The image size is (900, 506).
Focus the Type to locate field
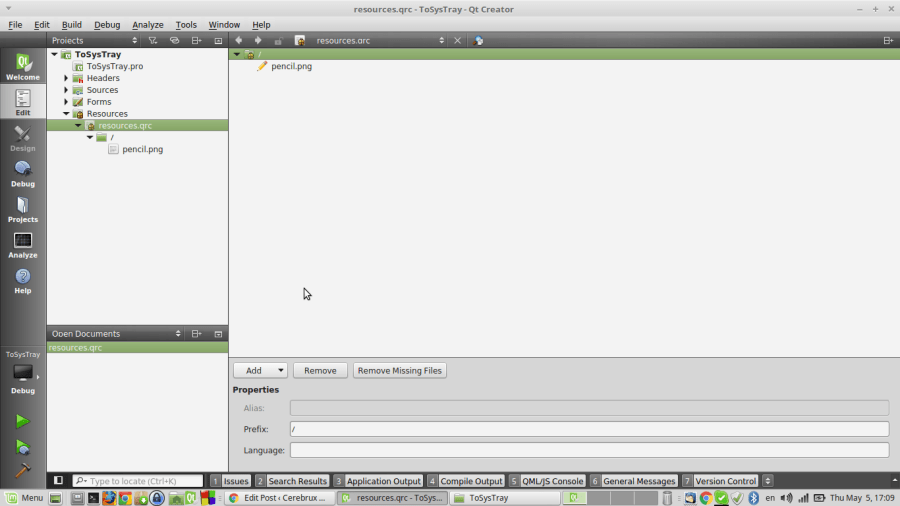[138, 481]
